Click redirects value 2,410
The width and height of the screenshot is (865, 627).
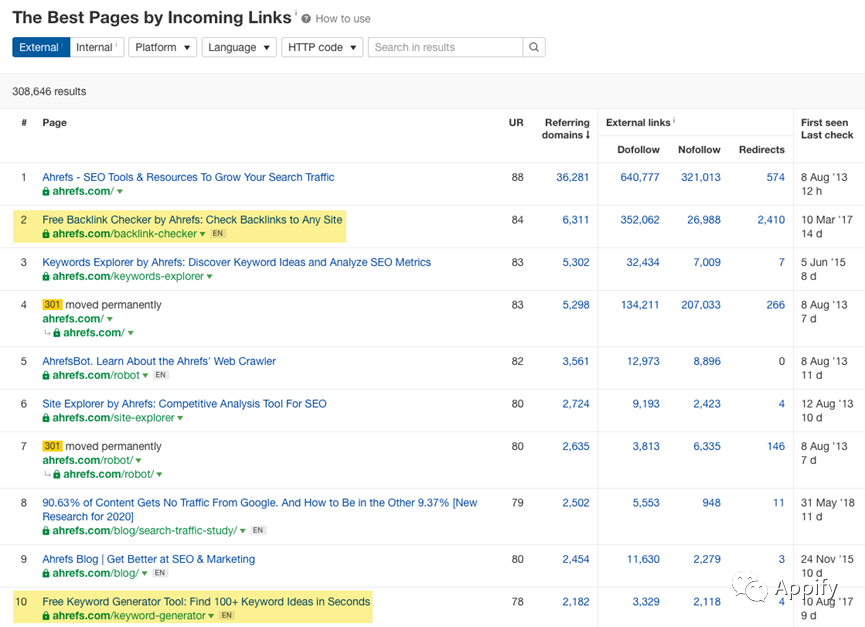771,219
